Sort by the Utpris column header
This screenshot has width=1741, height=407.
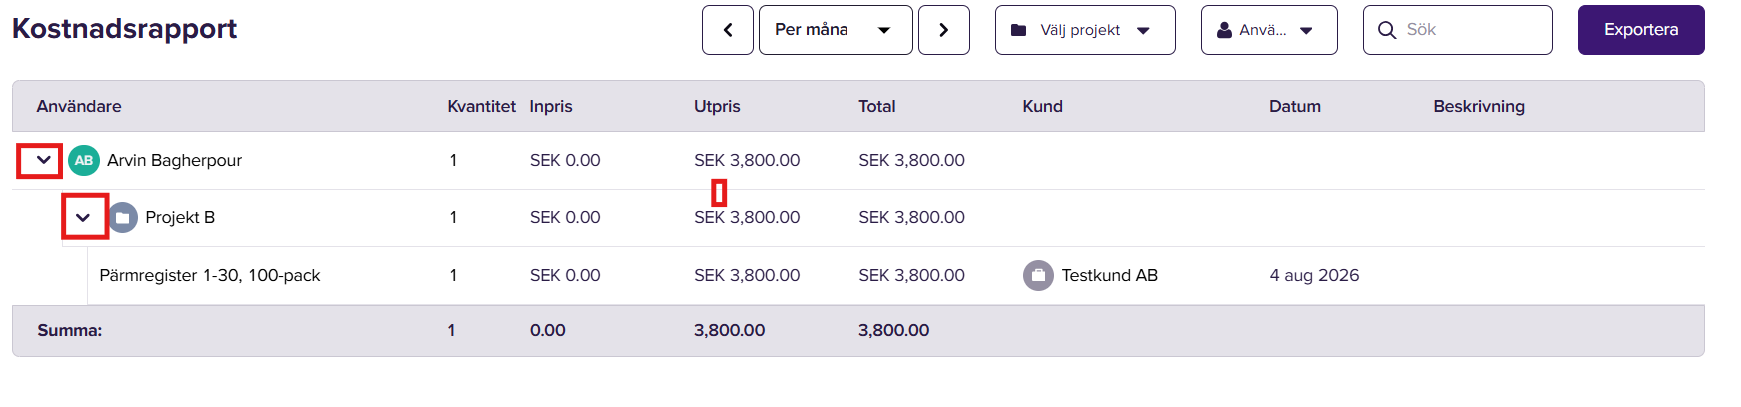coord(717,106)
